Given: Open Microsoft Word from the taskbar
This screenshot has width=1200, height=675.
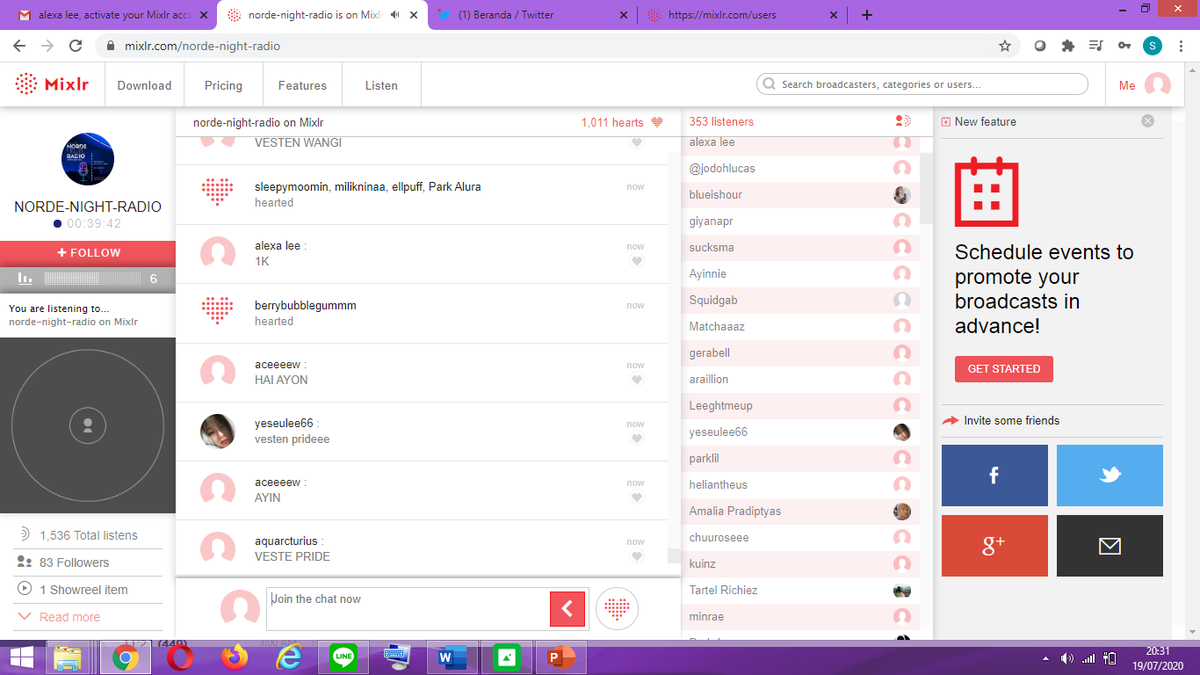Looking at the screenshot, I should click(x=452, y=658).
